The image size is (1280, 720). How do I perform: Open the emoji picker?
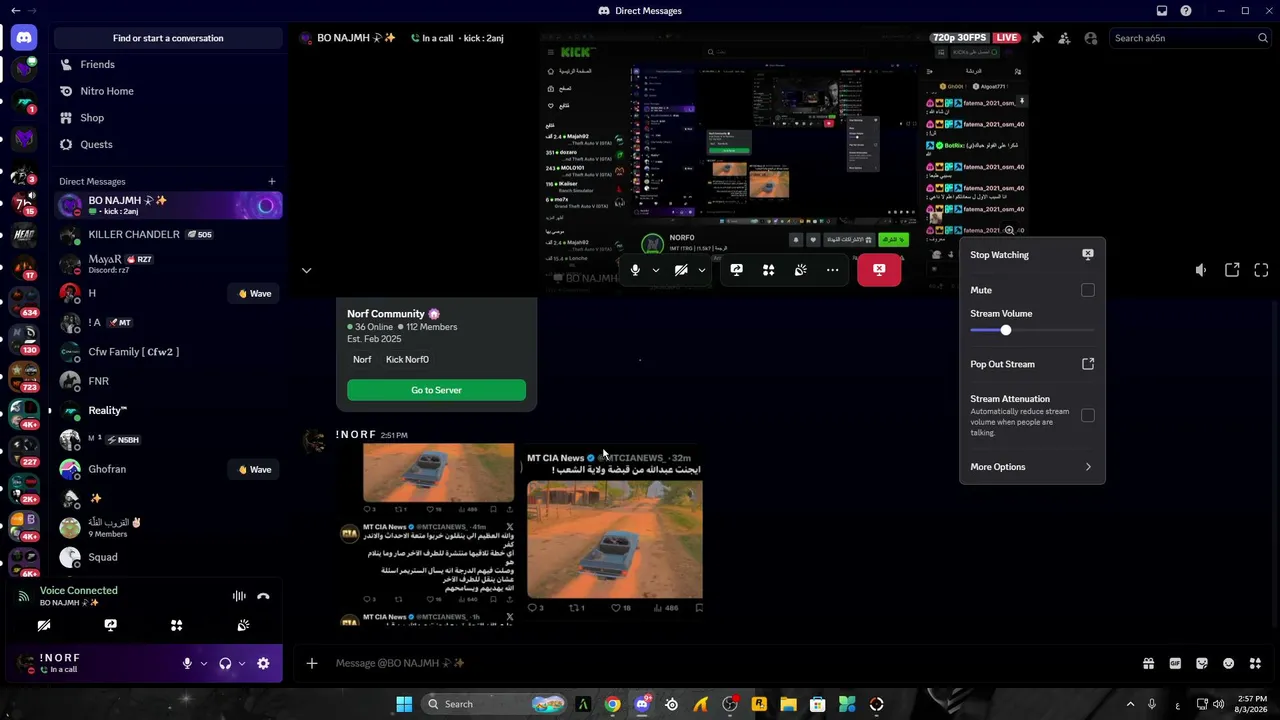pos(1229,663)
